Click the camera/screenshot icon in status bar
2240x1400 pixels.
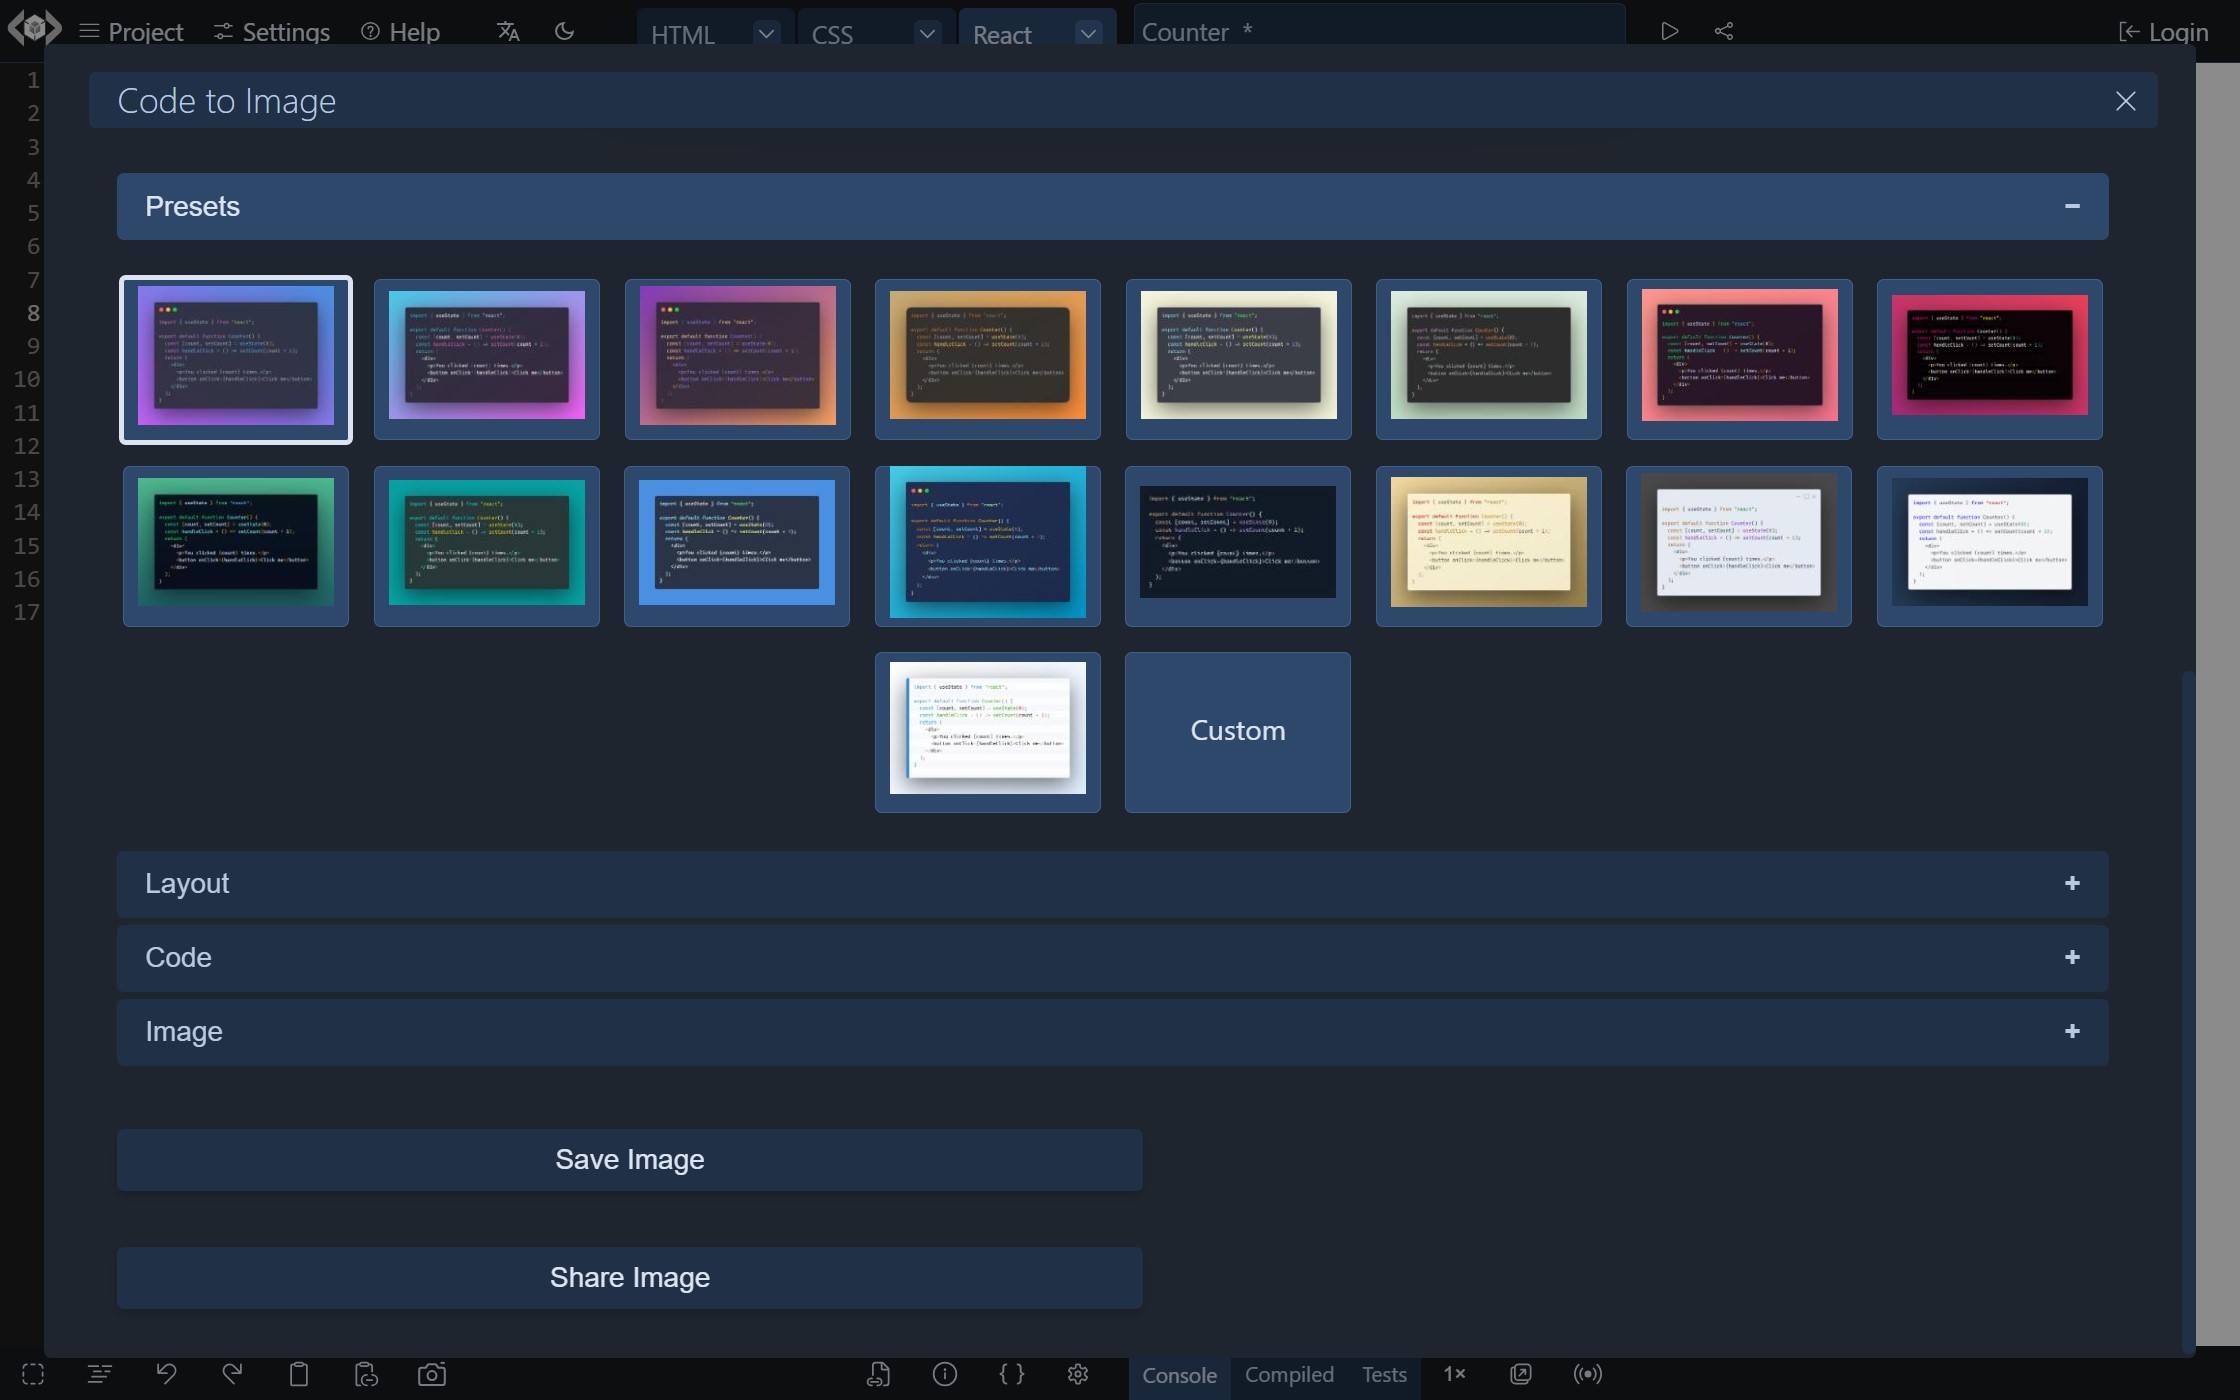(431, 1374)
